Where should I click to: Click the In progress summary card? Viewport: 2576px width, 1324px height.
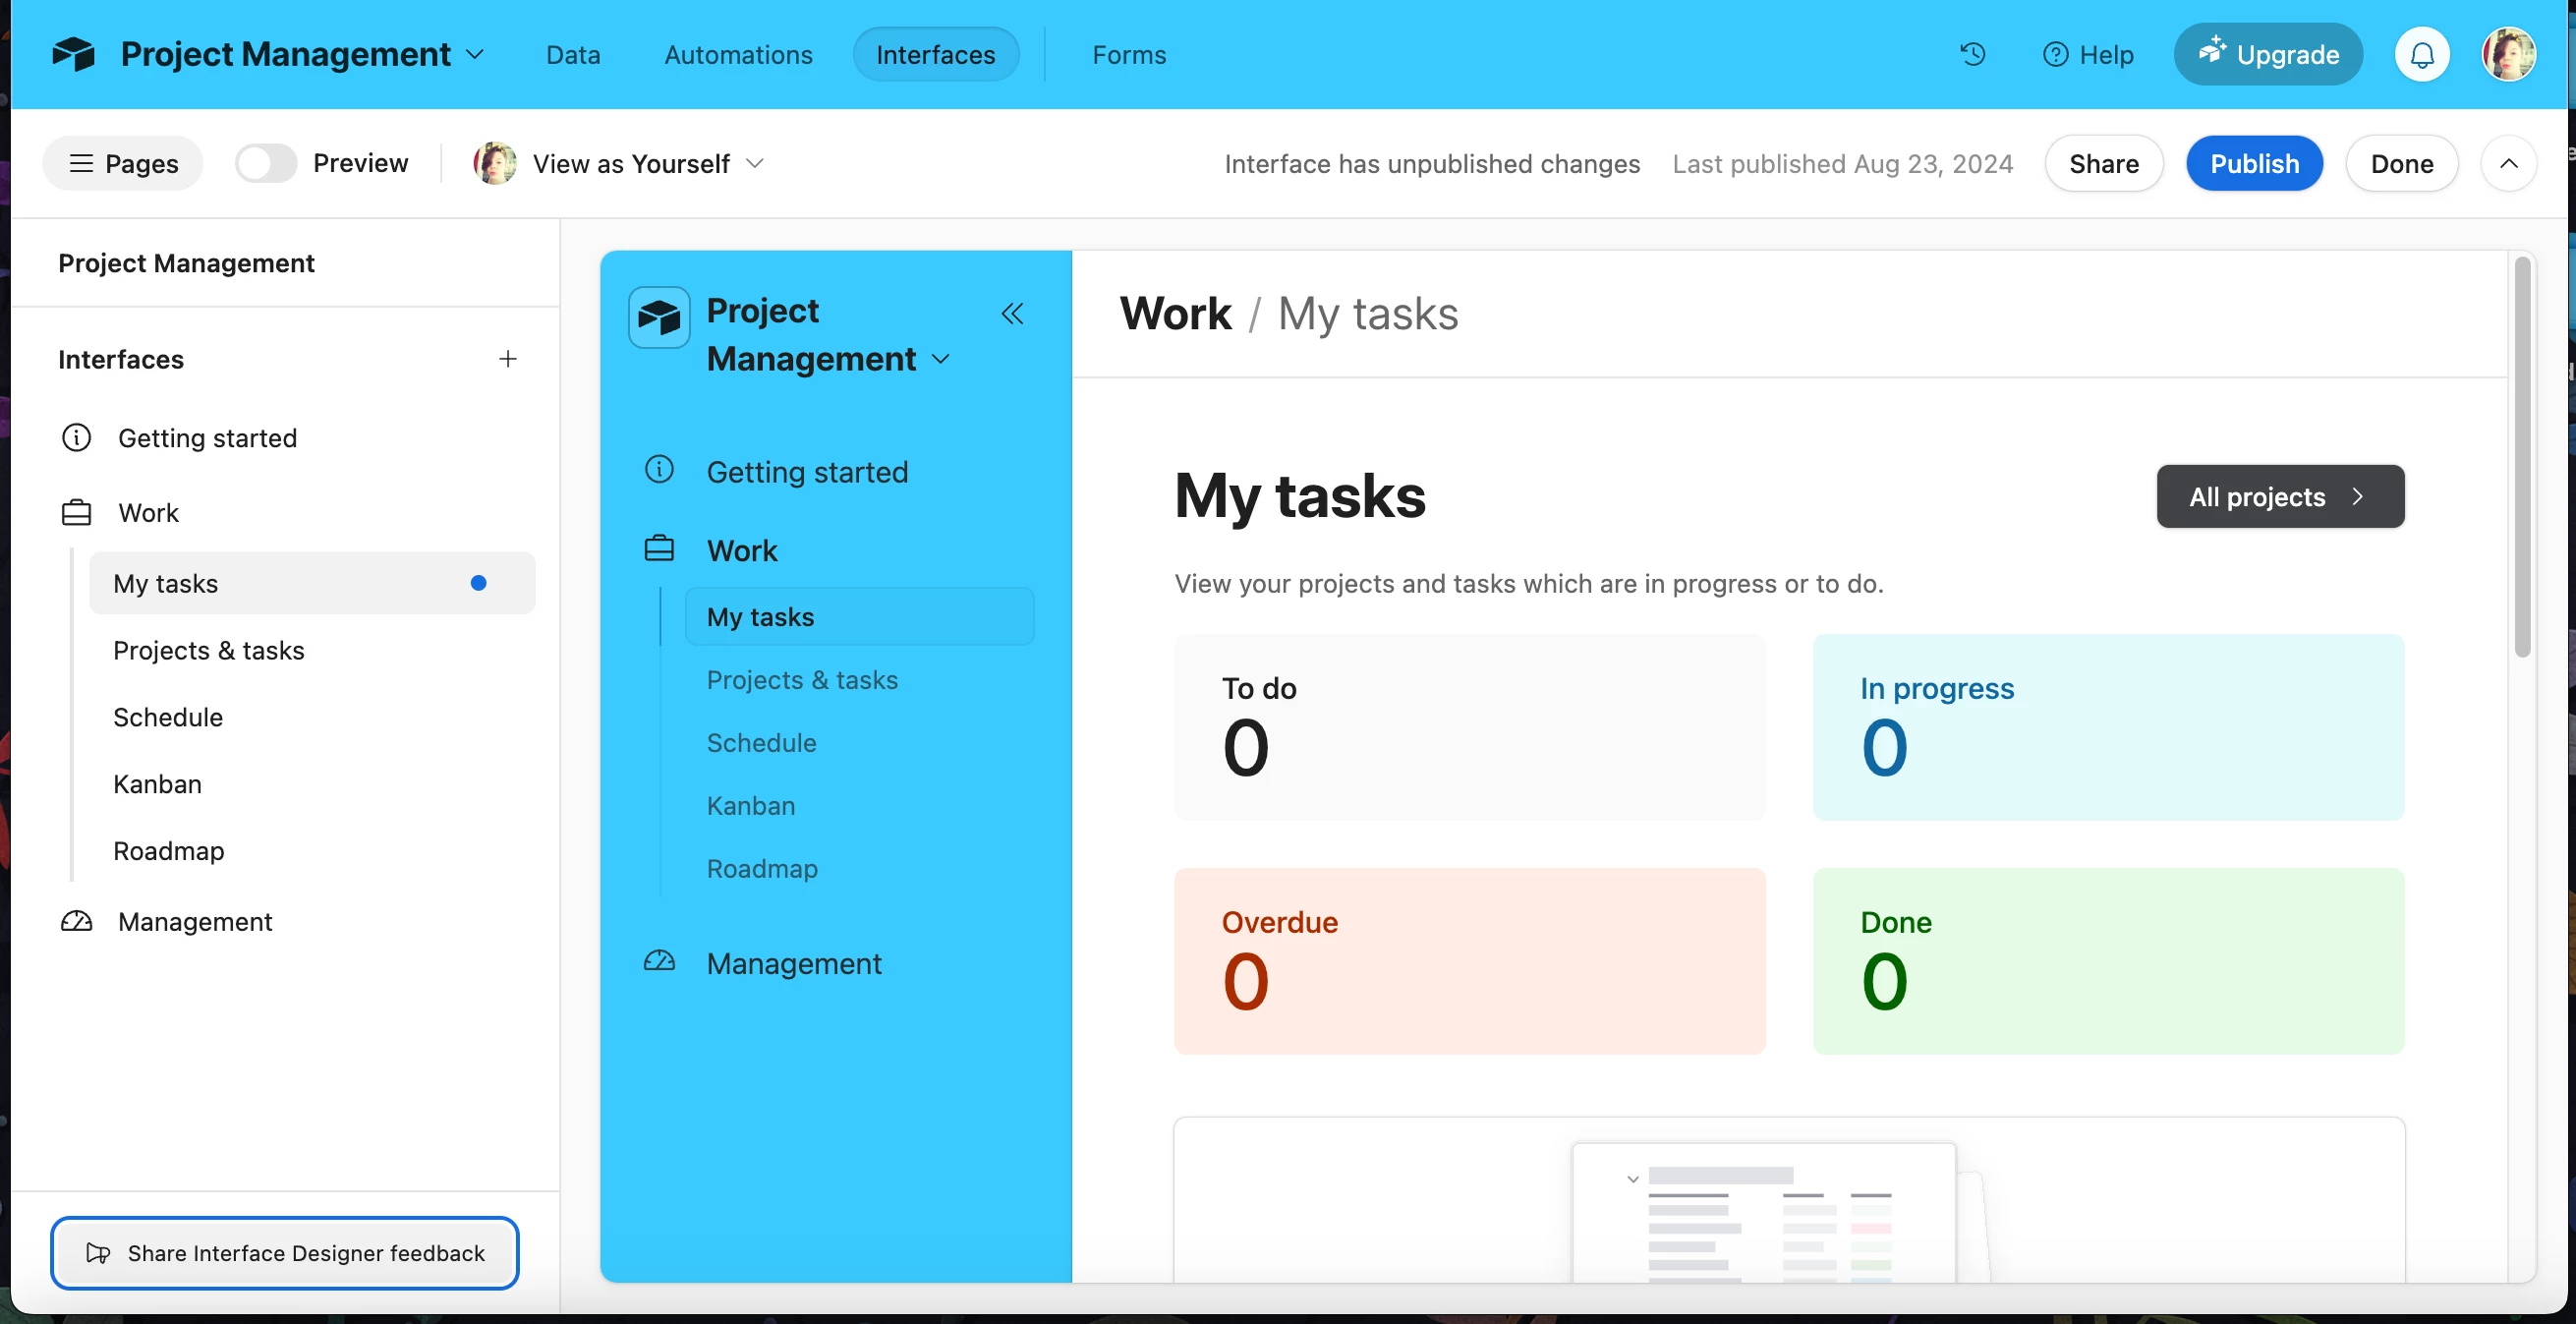2108,727
